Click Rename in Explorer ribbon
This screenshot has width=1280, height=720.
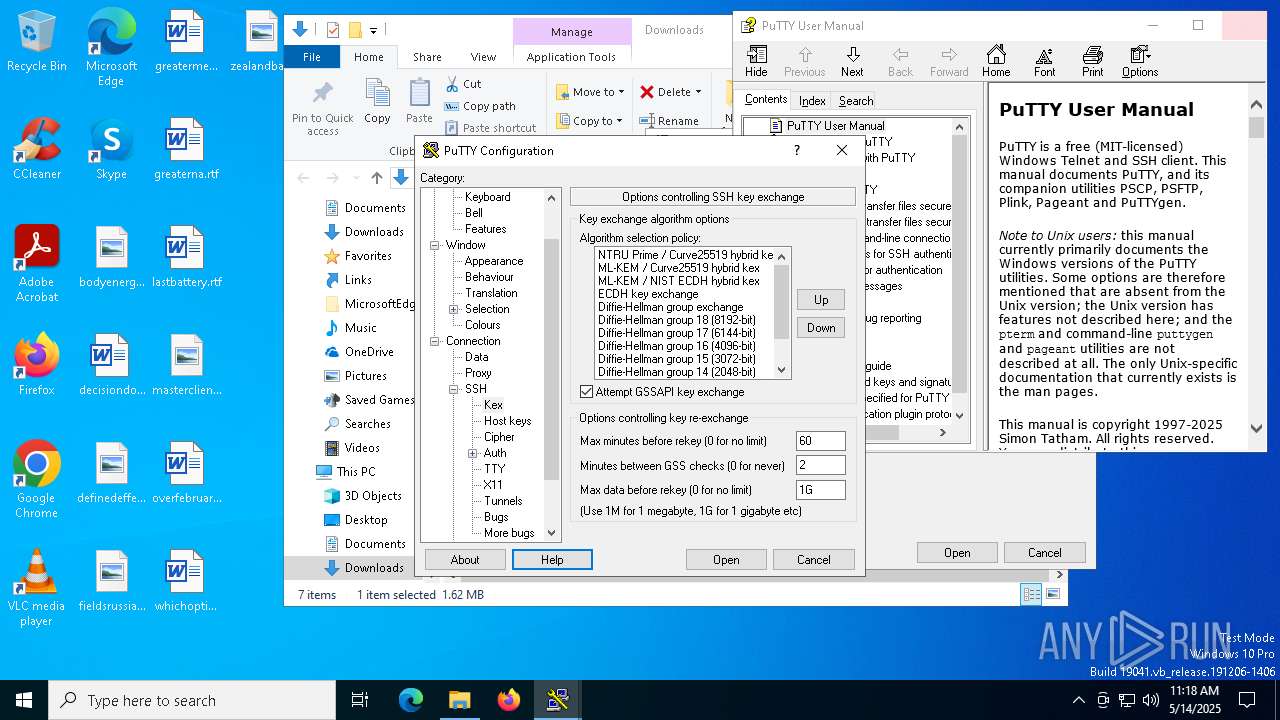point(672,121)
